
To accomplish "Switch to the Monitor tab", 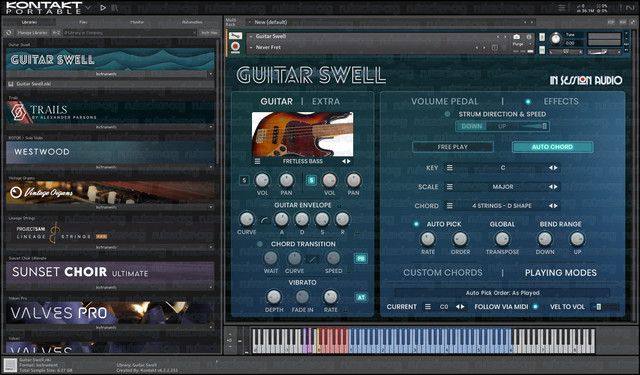I will [x=137, y=22].
